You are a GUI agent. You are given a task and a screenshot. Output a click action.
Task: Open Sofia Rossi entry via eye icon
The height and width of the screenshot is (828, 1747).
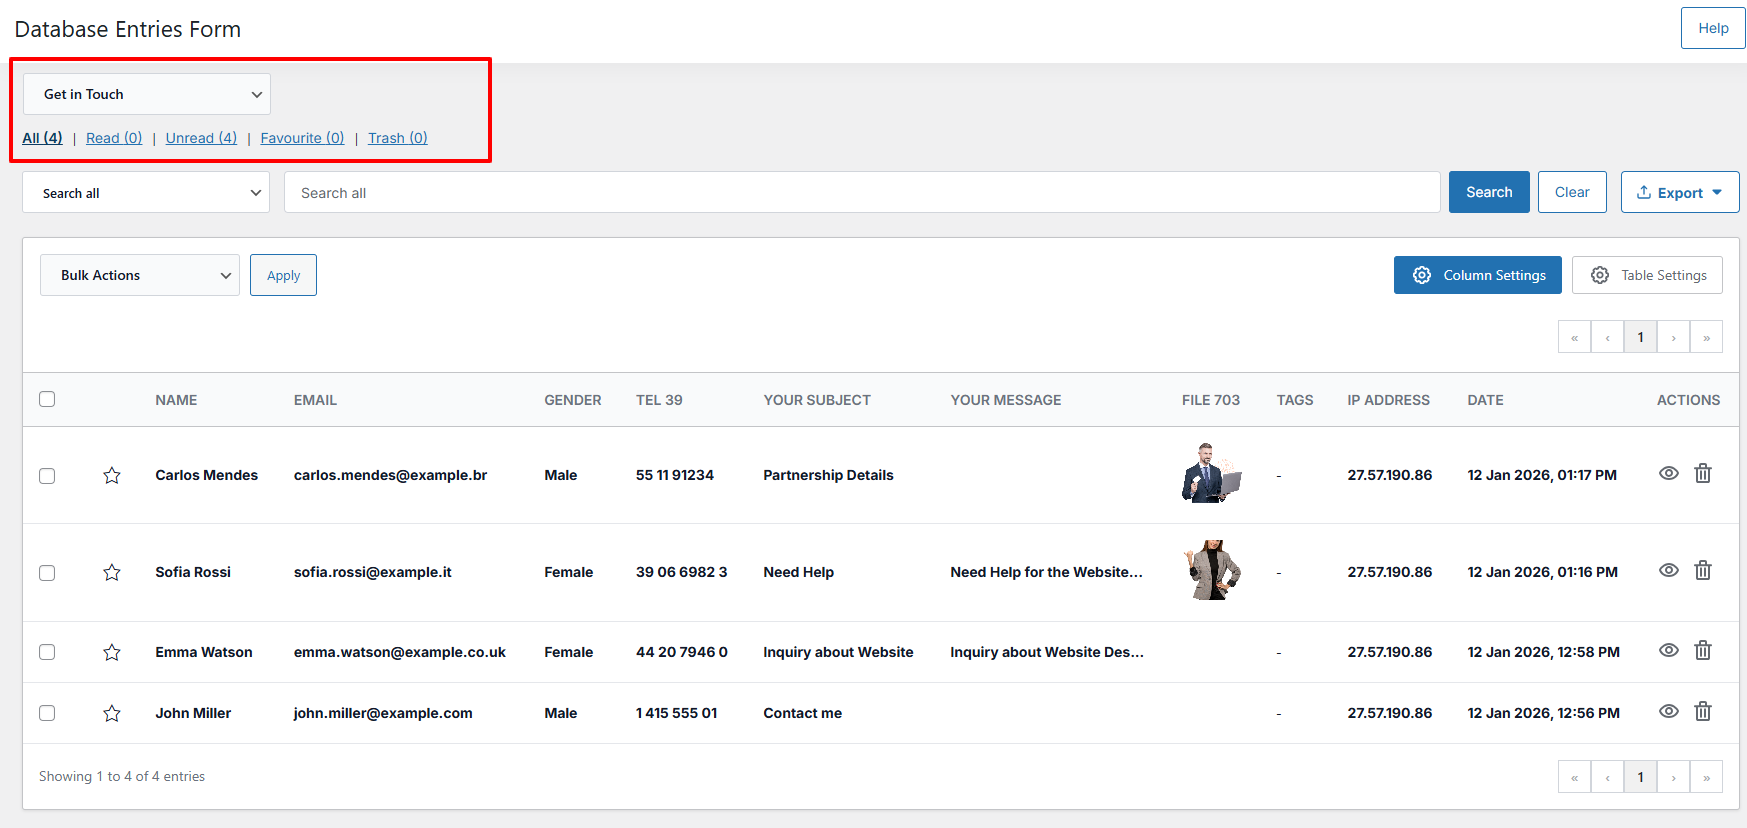pyautogui.click(x=1668, y=570)
